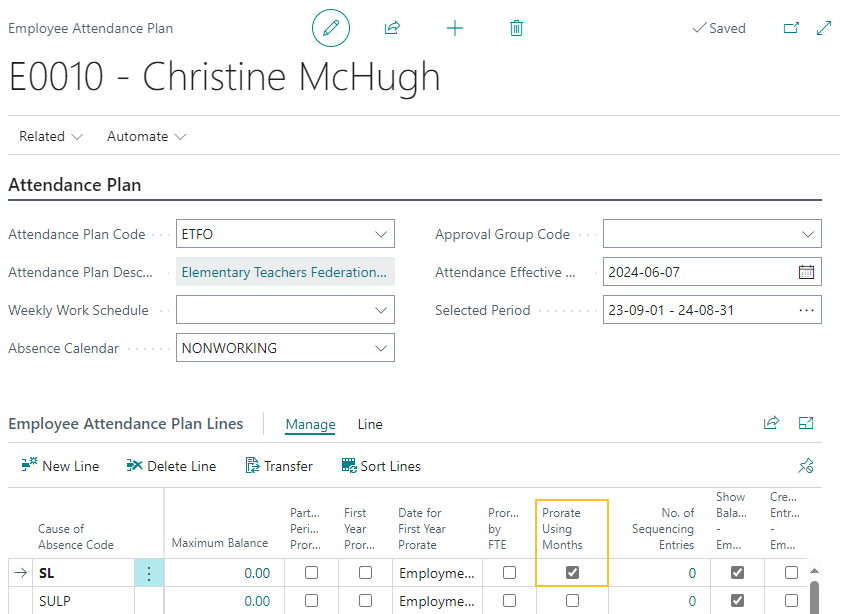Uncheck Prorate Using Months for SL line
848x614 pixels.
point(571,572)
